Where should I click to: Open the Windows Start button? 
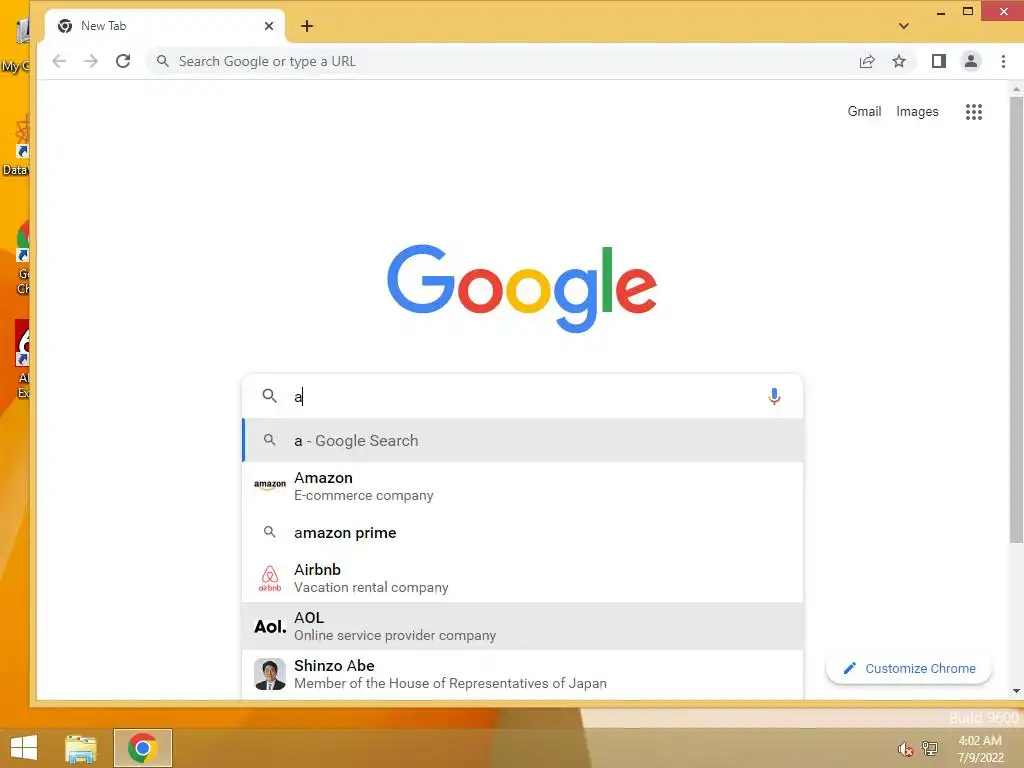pos(24,748)
